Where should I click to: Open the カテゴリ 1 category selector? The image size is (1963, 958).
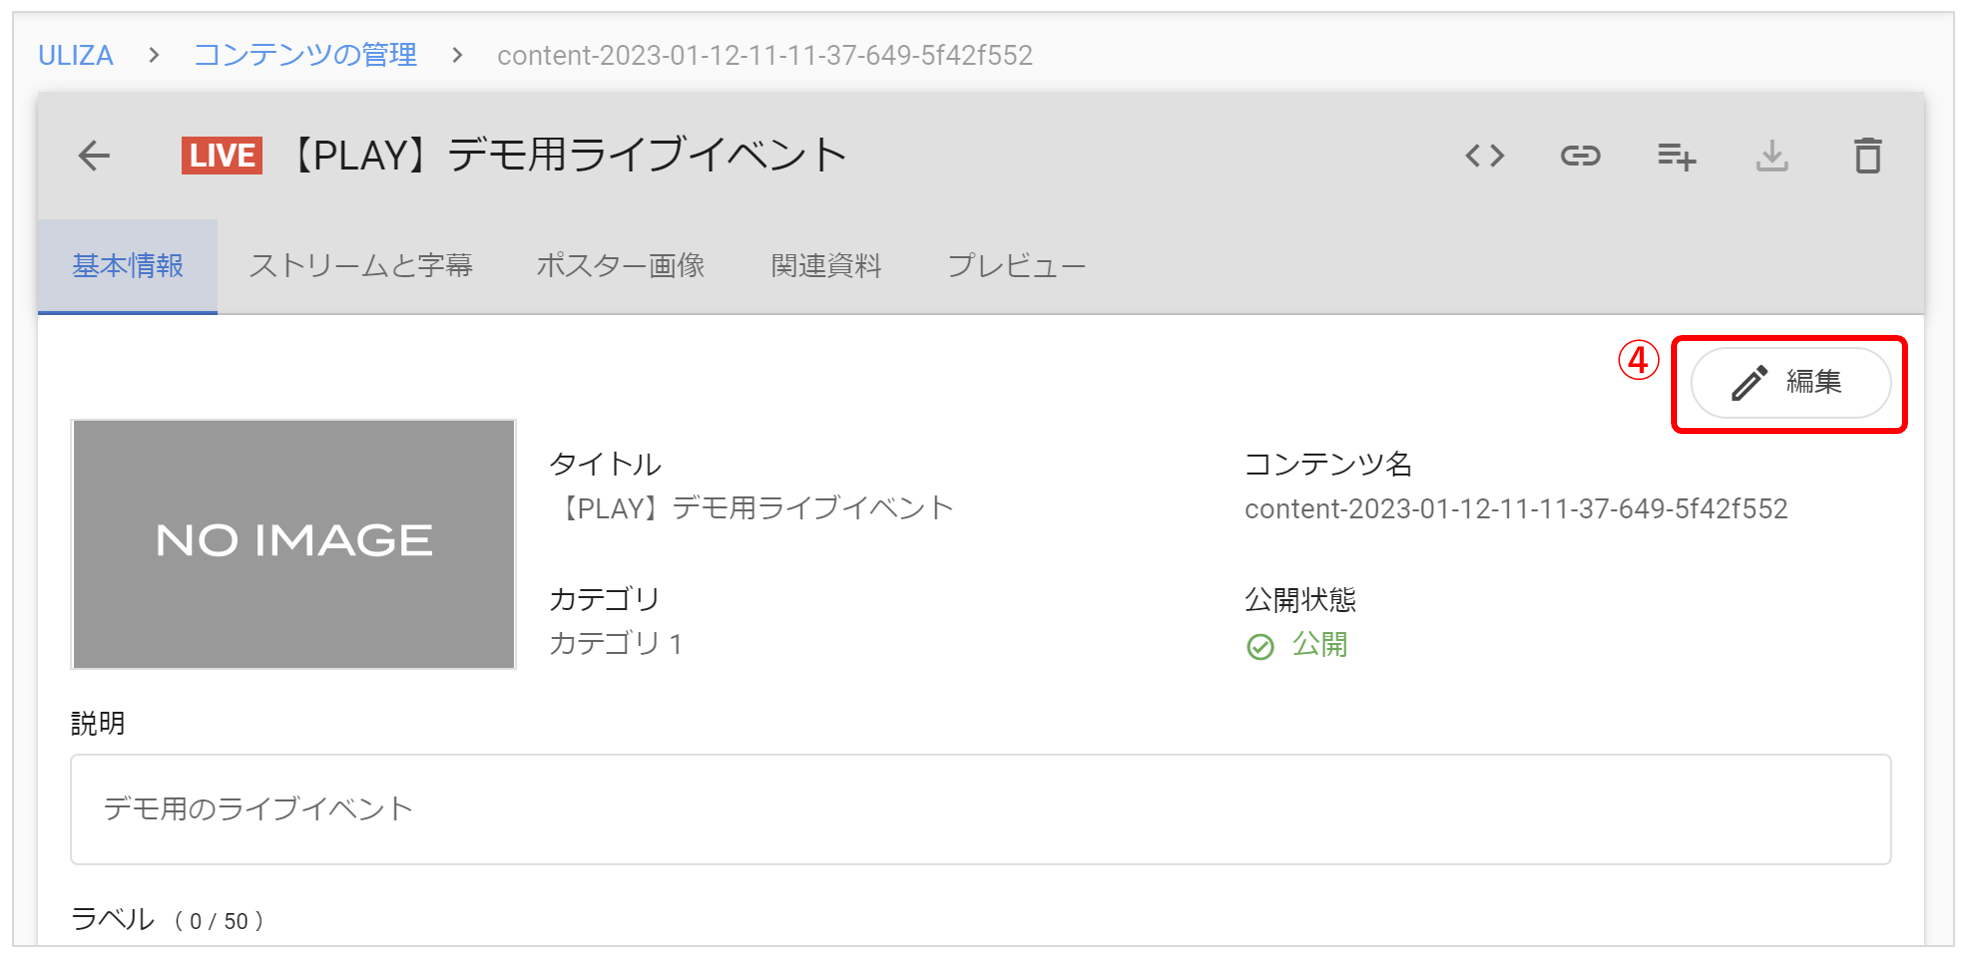coord(615,644)
